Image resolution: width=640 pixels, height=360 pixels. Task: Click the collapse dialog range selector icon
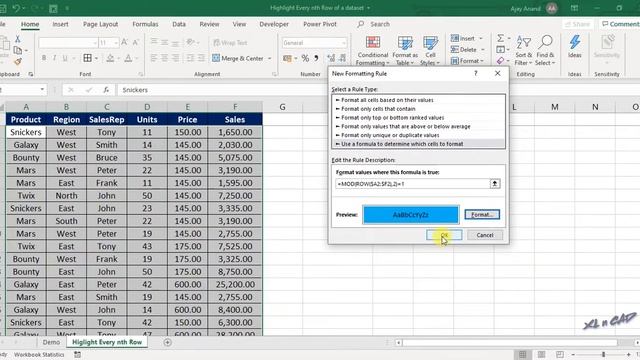pos(495,184)
